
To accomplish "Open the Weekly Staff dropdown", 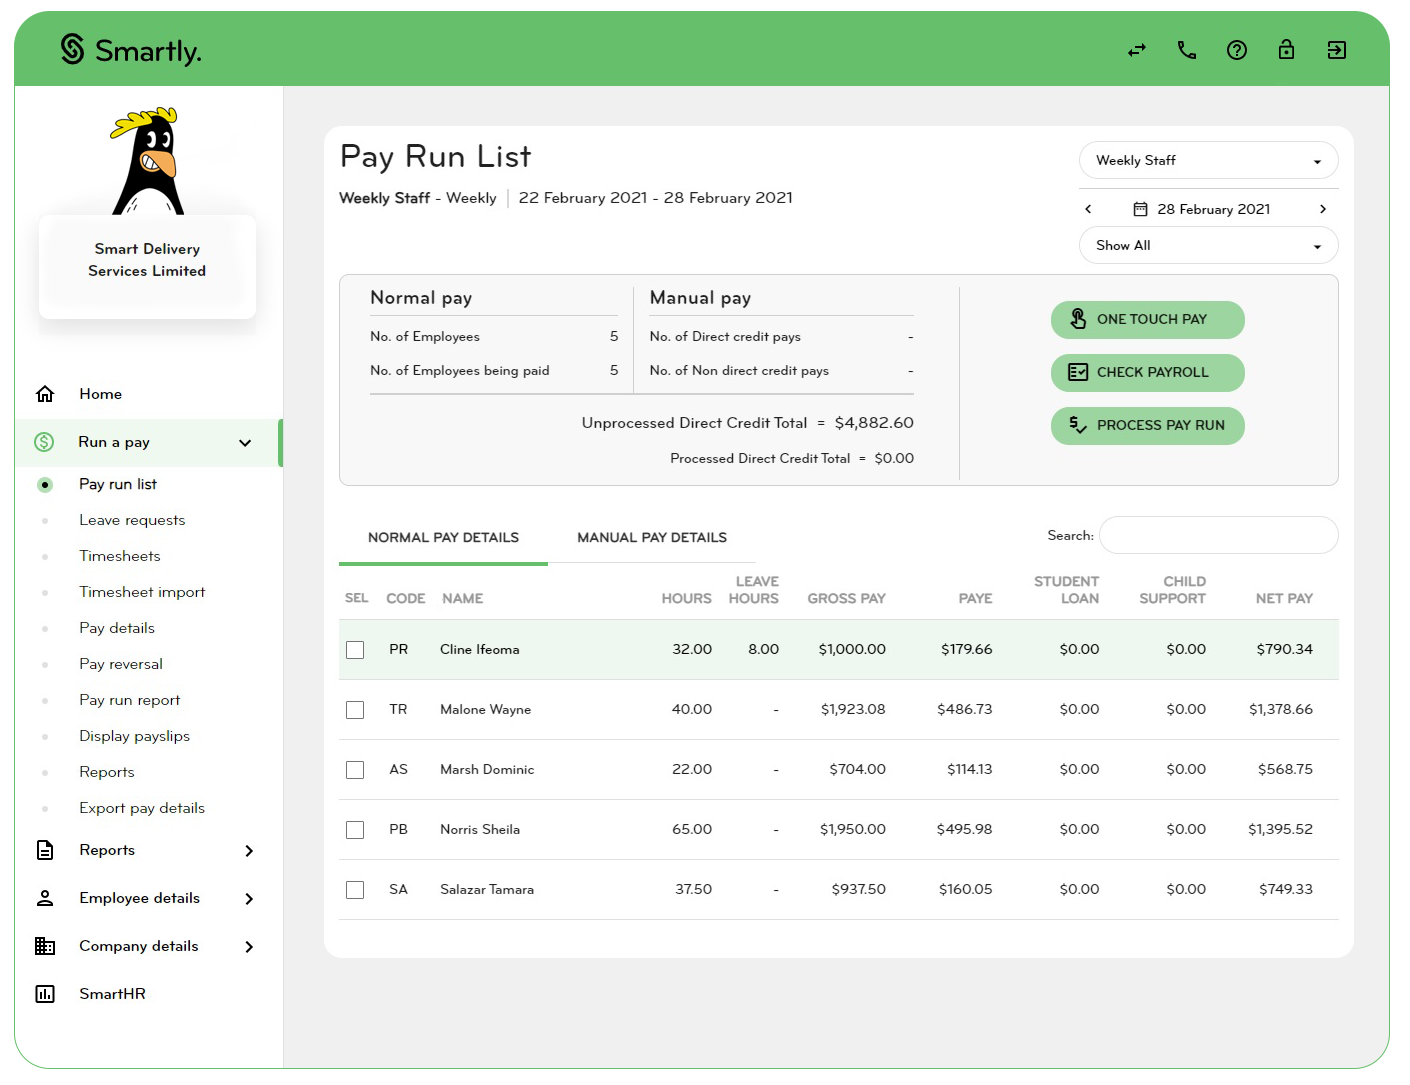I will pyautogui.click(x=1208, y=160).
